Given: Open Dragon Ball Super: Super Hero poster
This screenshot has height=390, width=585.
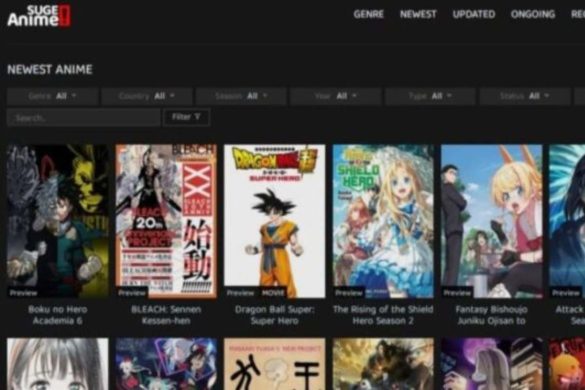Looking at the screenshot, I should point(275,221).
